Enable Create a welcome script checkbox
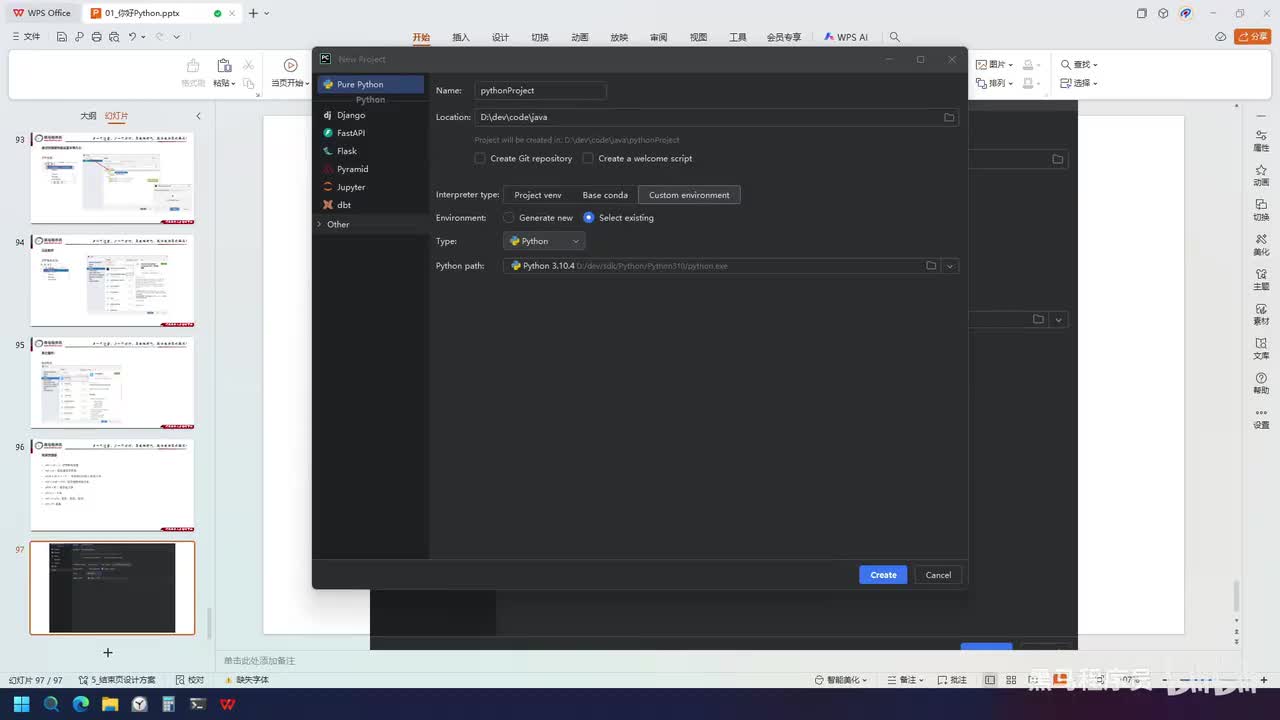This screenshot has height=720, width=1280. pos(588,158)
